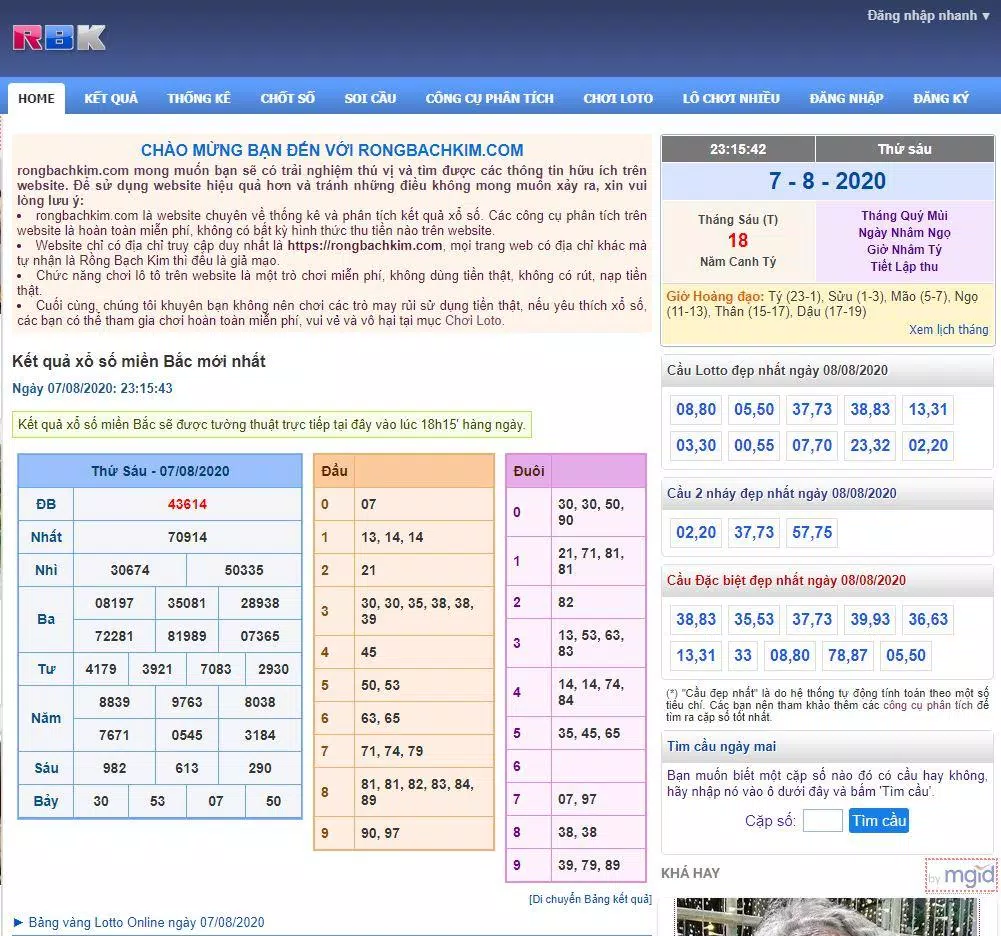The width and height of the screenshot is (1001, 936).
Task: Select Cầu Lotto pair 37,73
Action: (x=812, y=409)
